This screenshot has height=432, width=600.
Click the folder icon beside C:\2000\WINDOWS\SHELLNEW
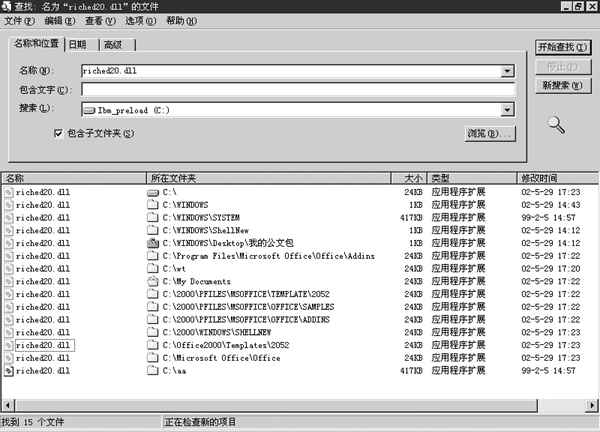tap(153, 333)
